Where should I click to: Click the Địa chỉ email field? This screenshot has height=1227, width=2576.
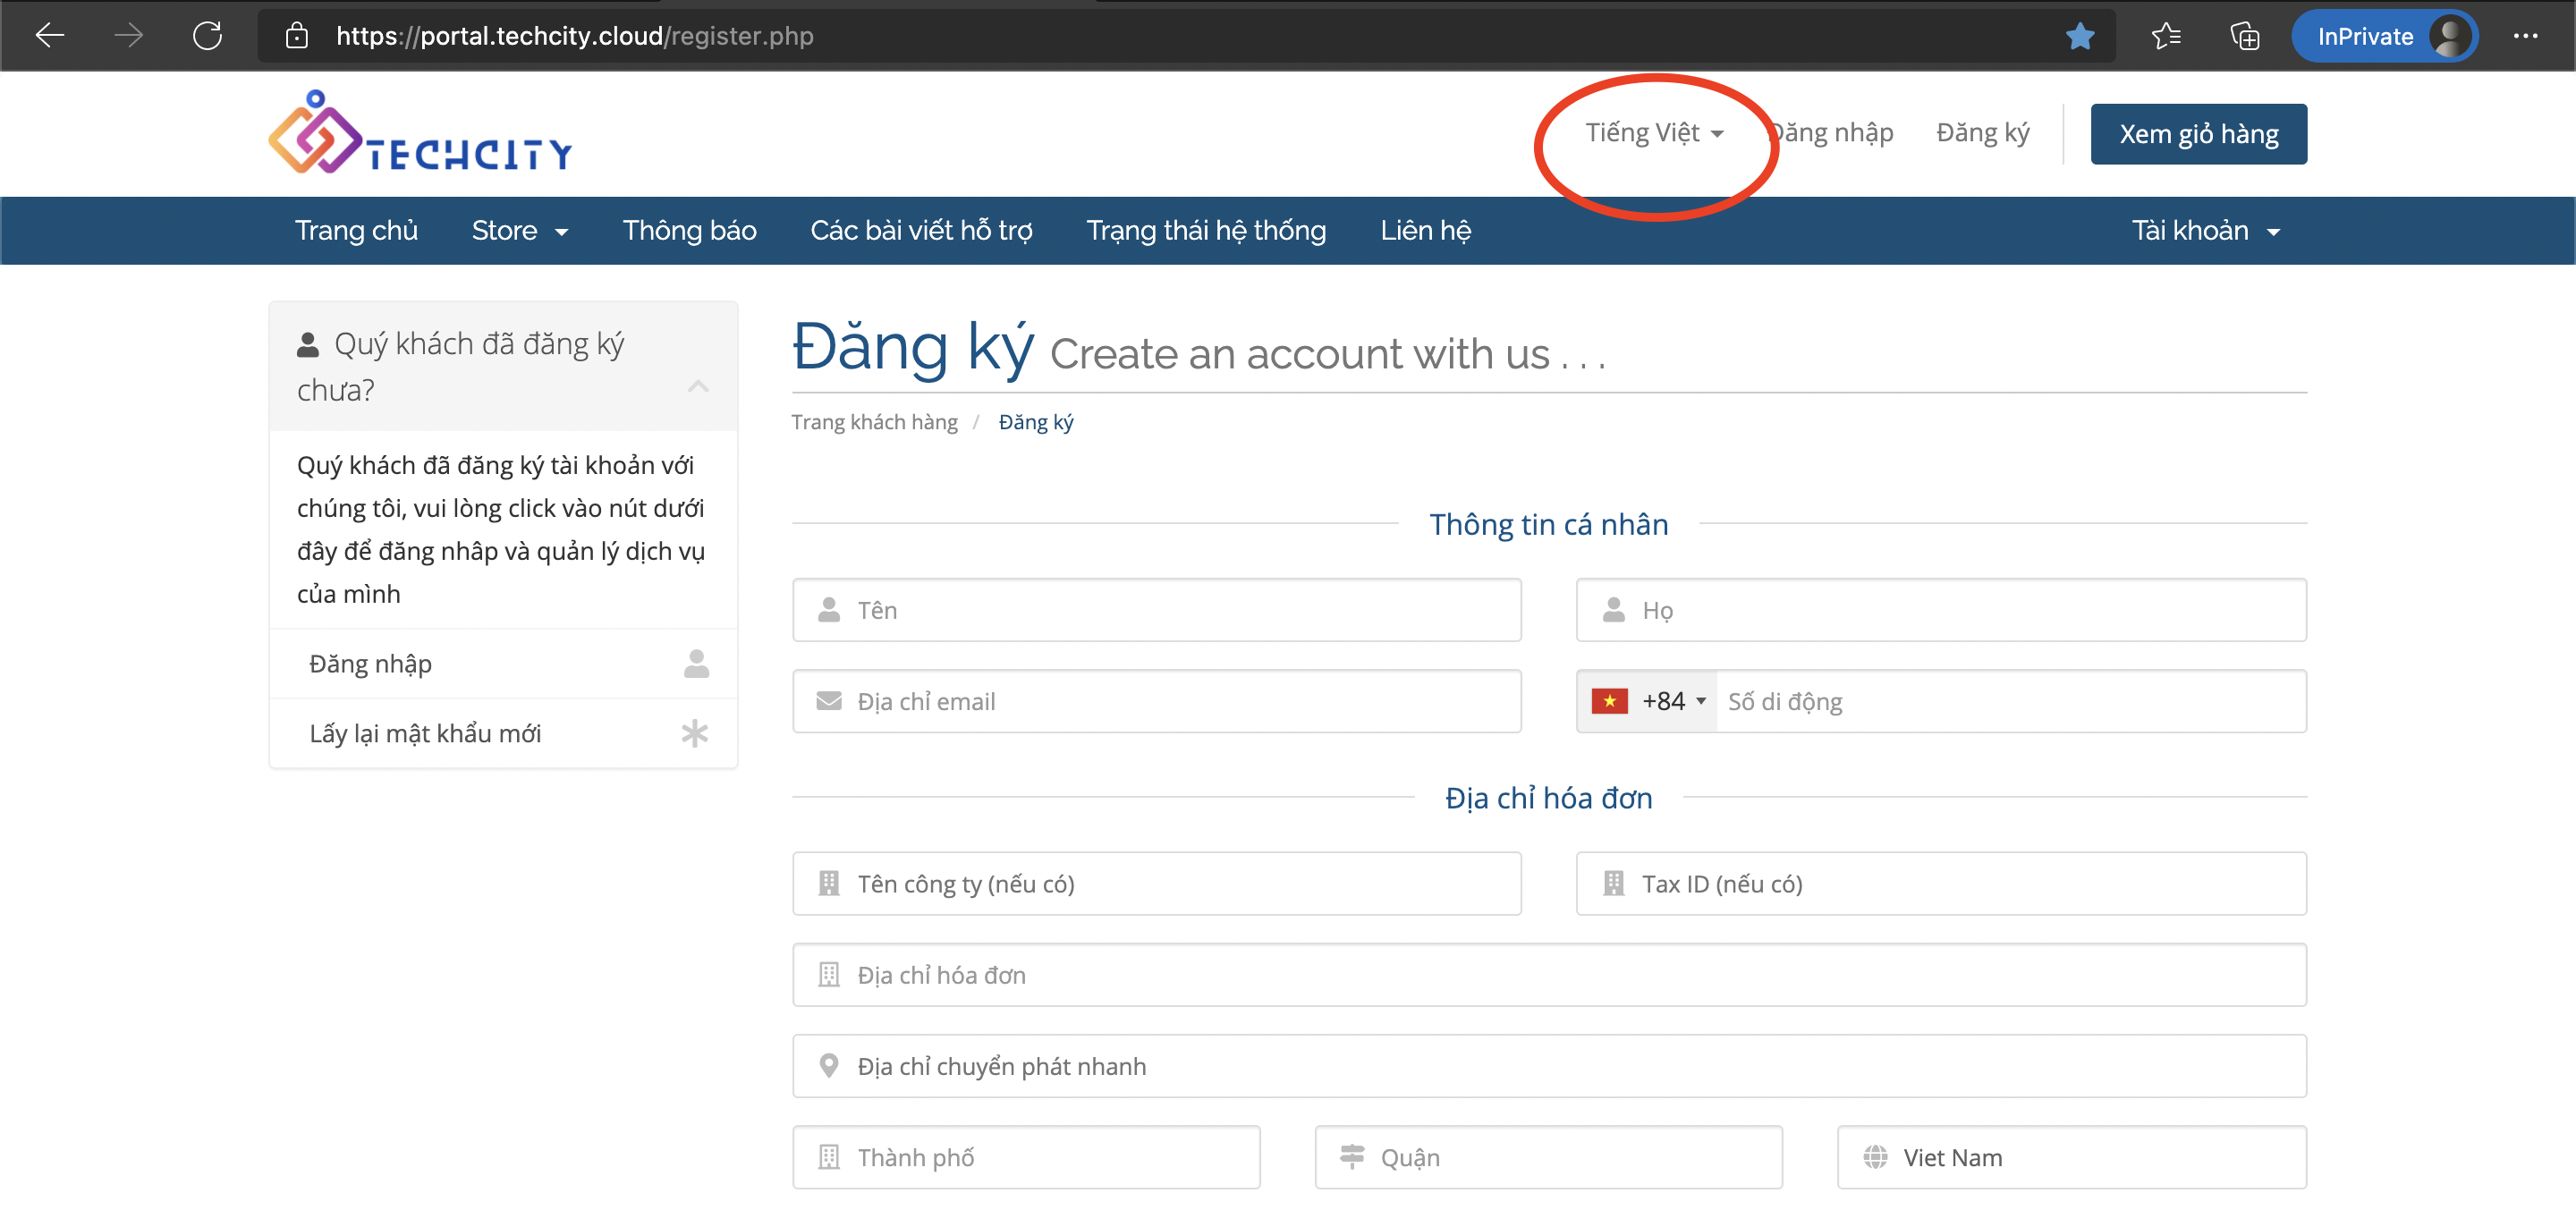(x=1157, y=701)
